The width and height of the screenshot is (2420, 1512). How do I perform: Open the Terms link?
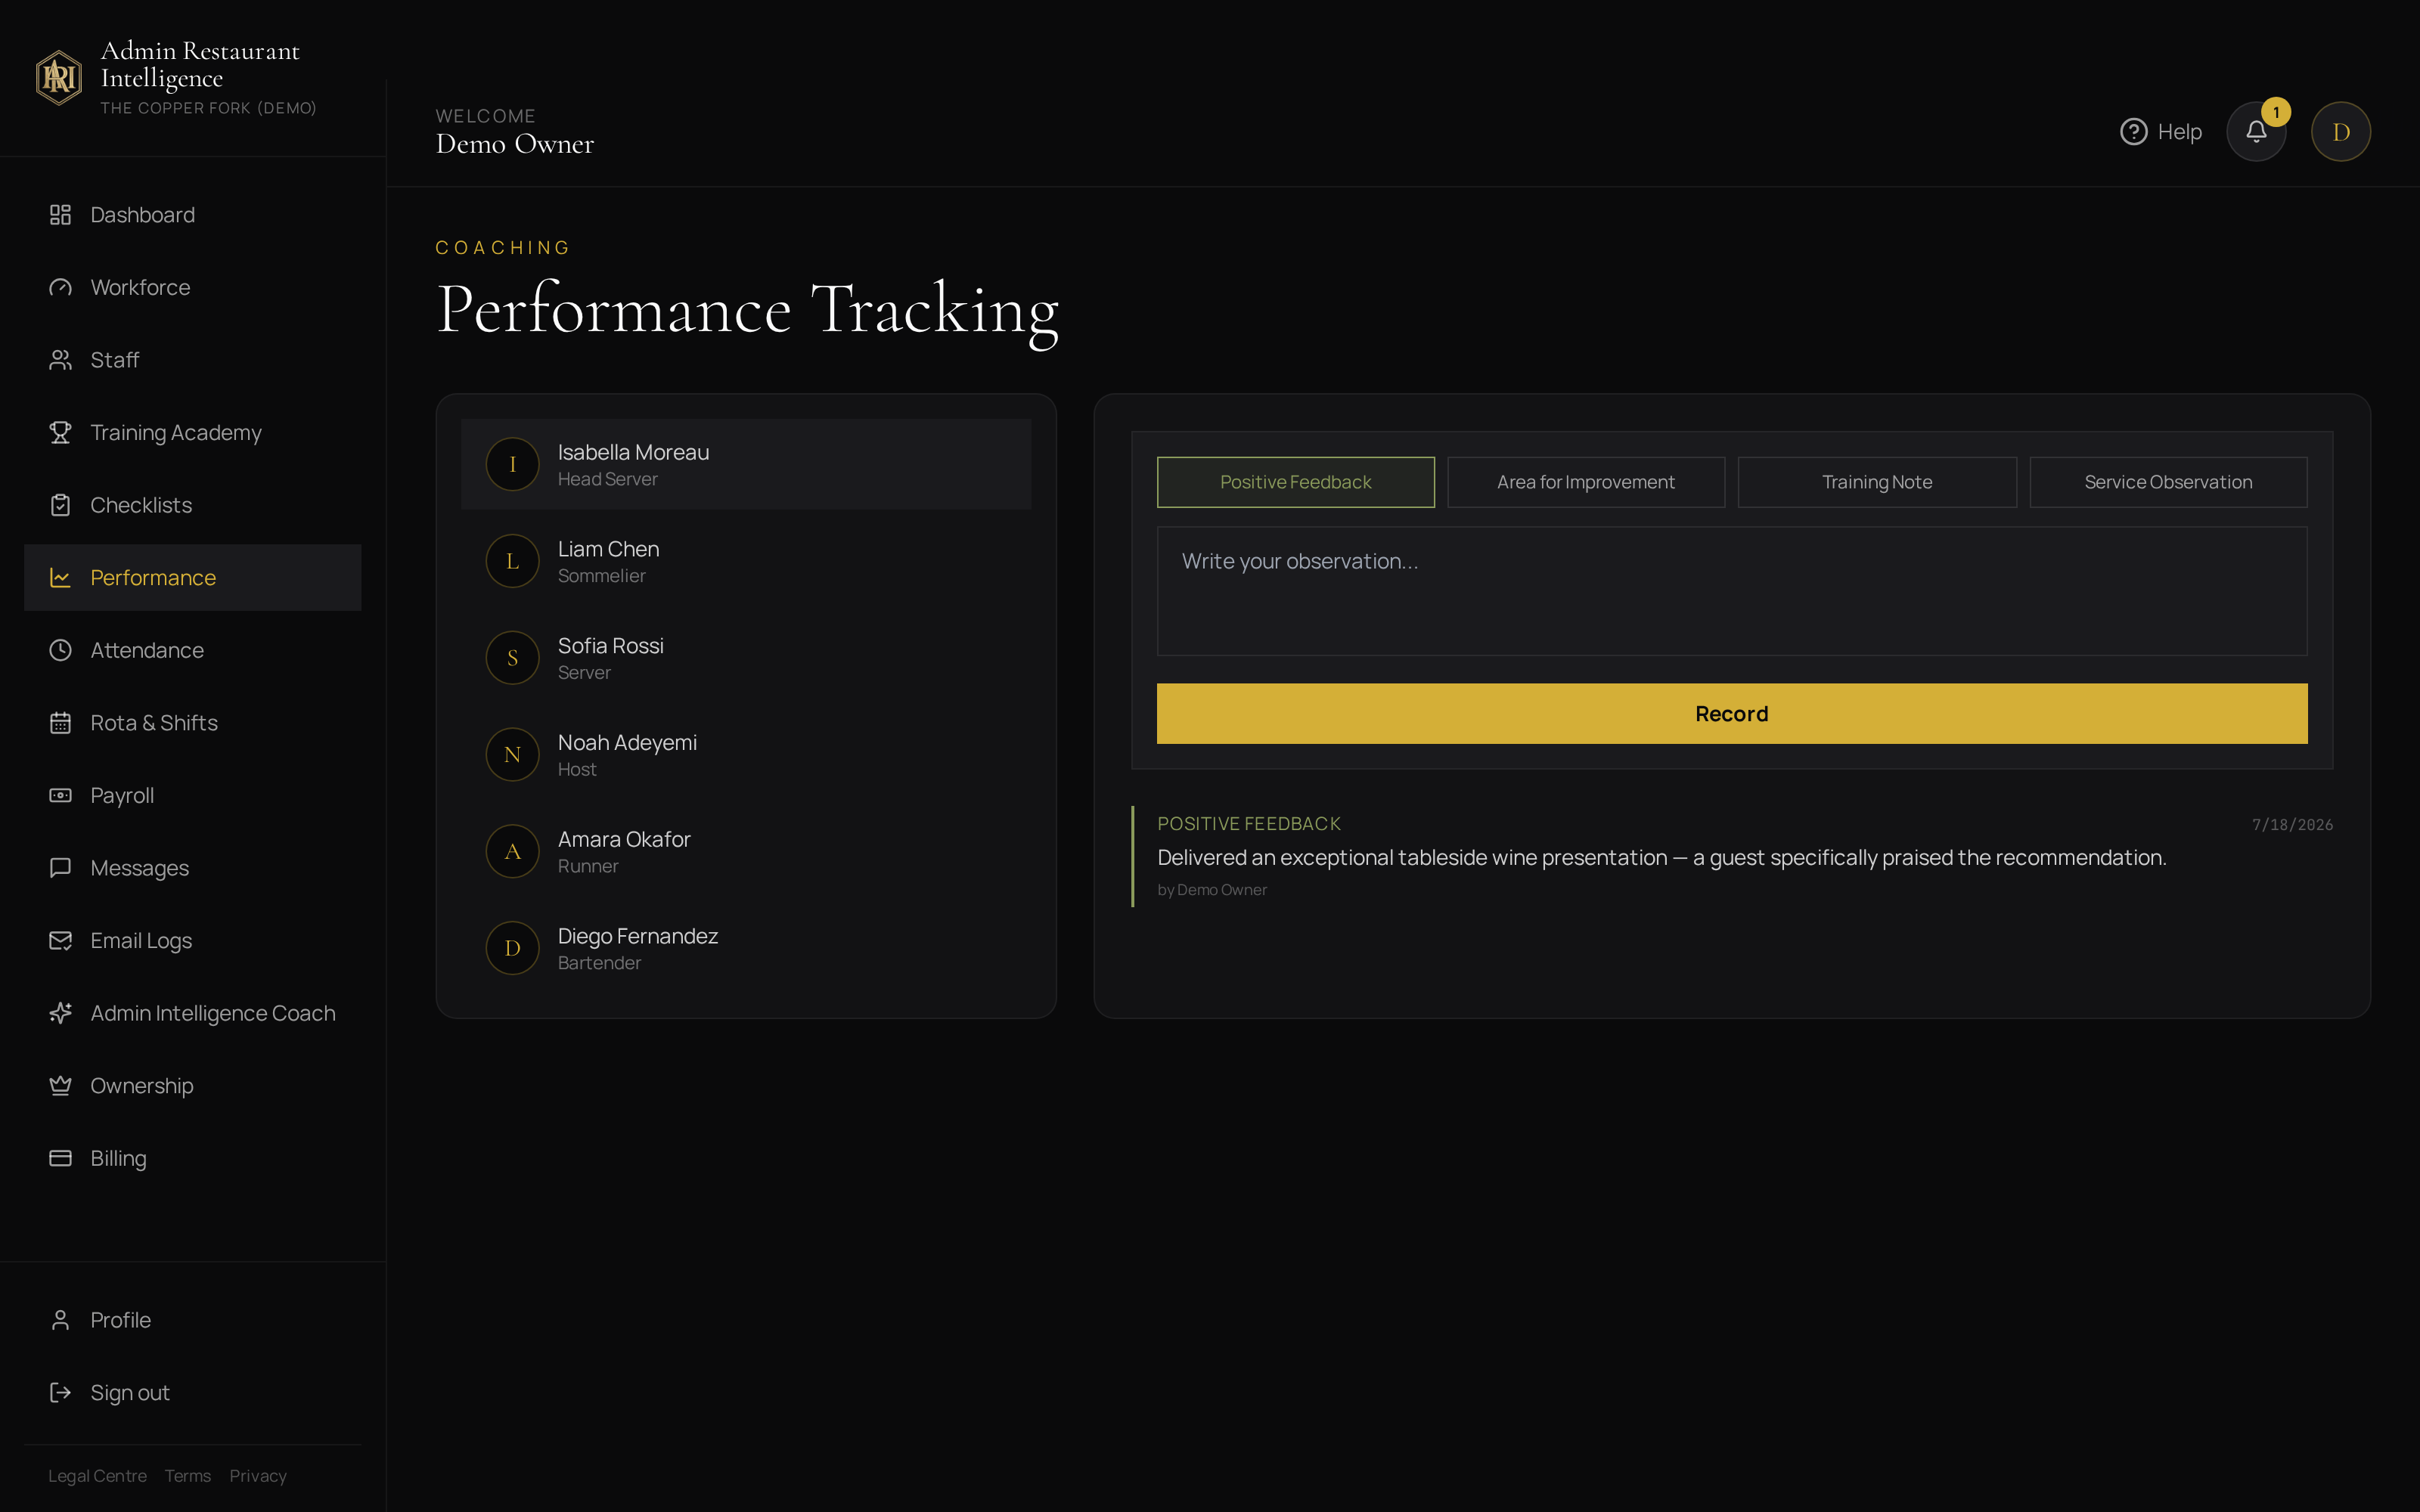click(188, 1476)
